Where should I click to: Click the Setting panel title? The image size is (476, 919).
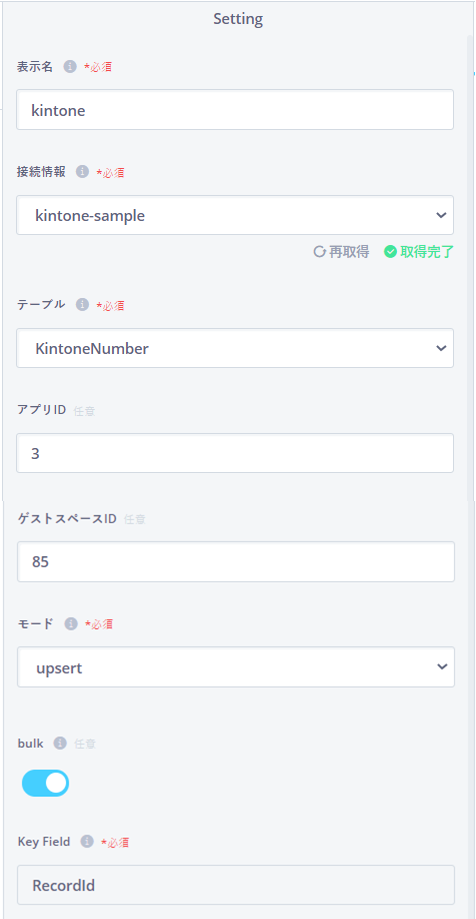(238, 19)
